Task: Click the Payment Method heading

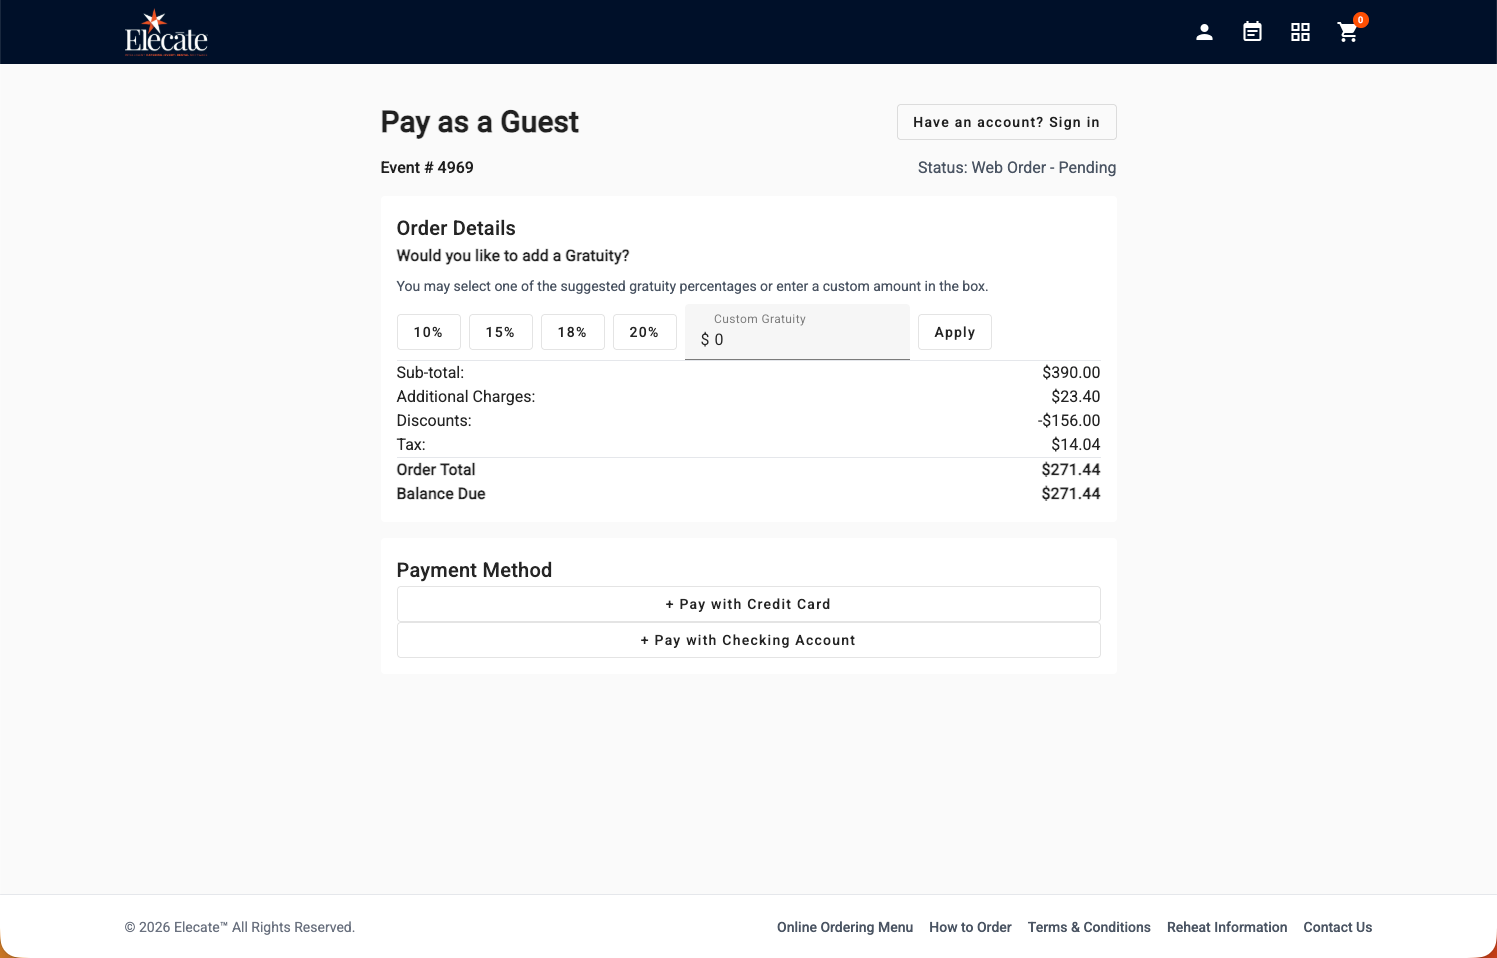Action: [x=474, y=570]
